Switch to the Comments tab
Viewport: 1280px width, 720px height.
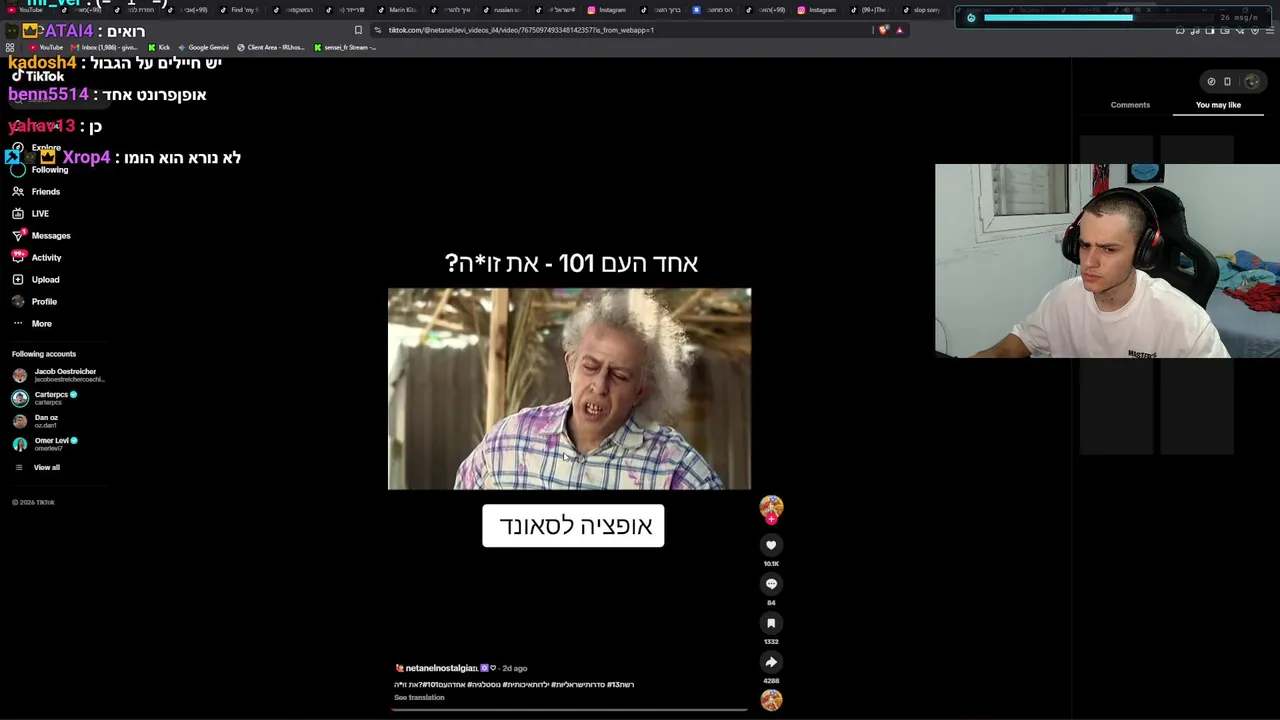1130,105
